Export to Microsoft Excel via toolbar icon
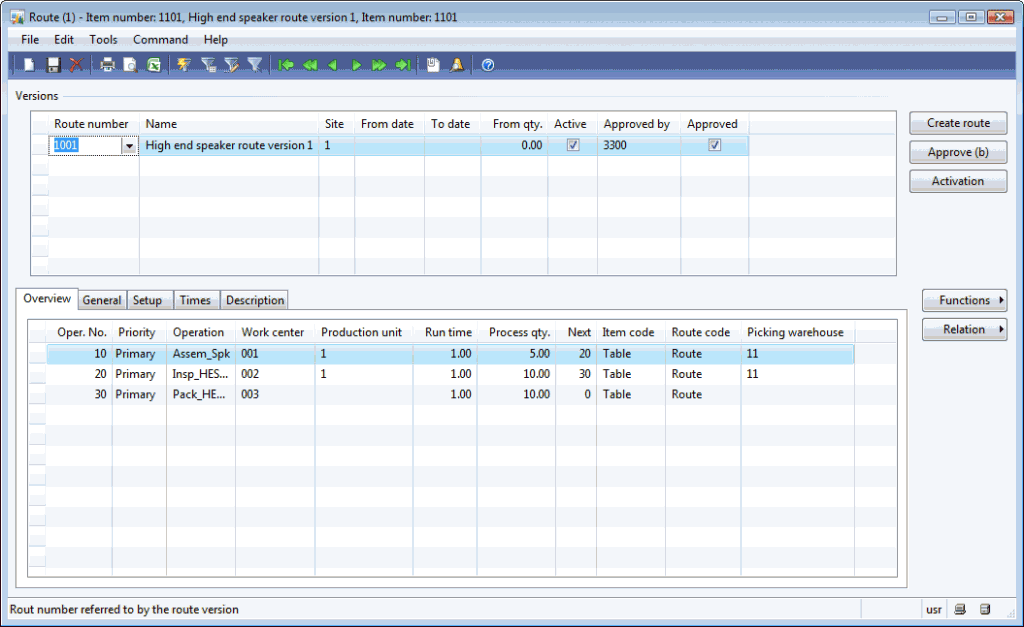1024x627 pixels. pos(152,64)
